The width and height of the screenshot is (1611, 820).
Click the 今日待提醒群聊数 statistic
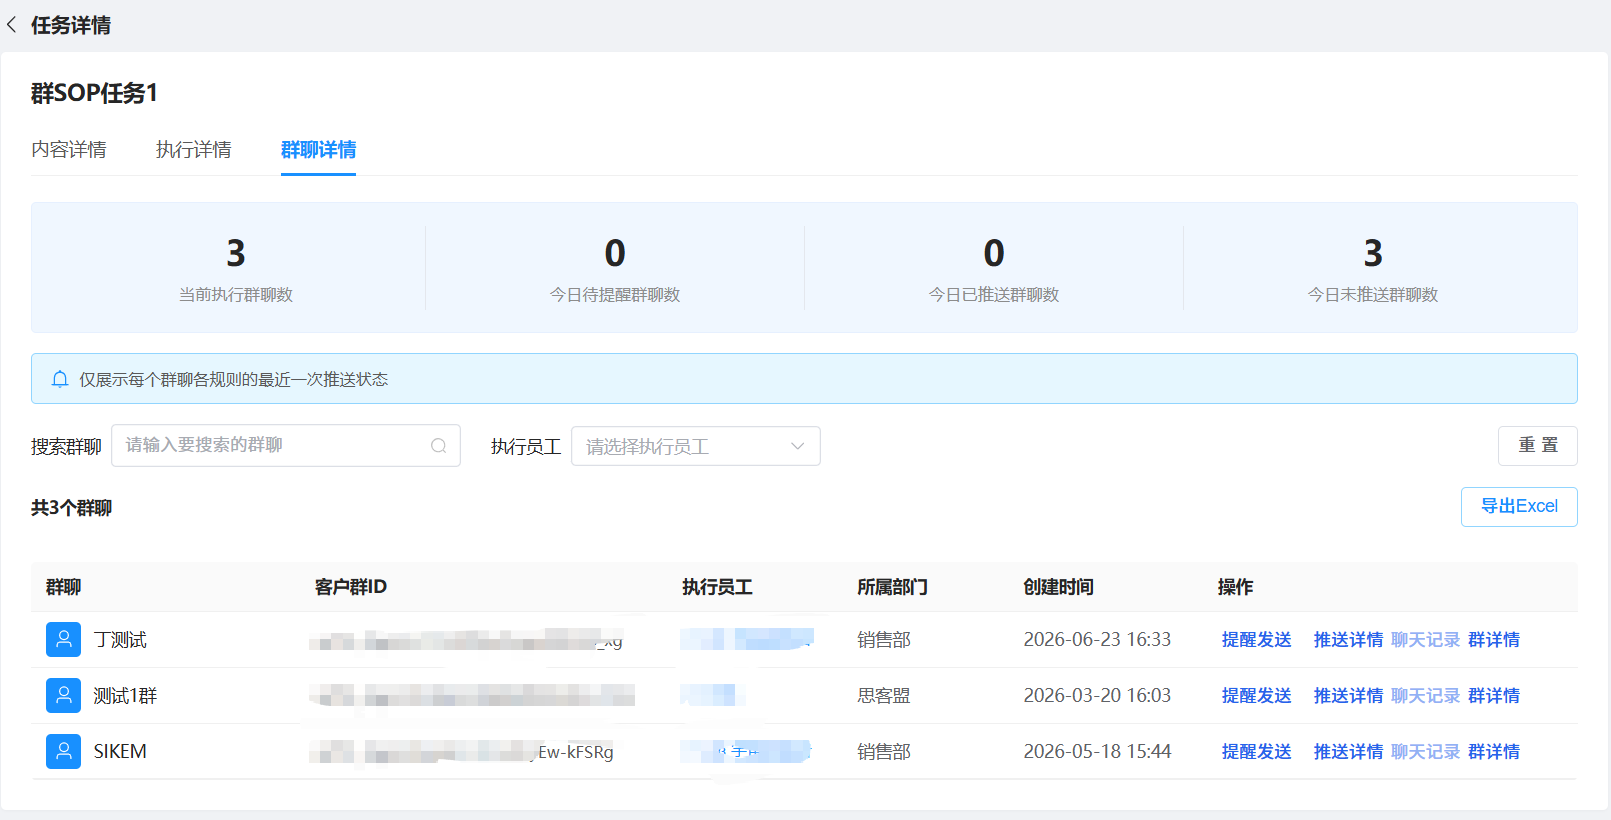pos(615,268)
